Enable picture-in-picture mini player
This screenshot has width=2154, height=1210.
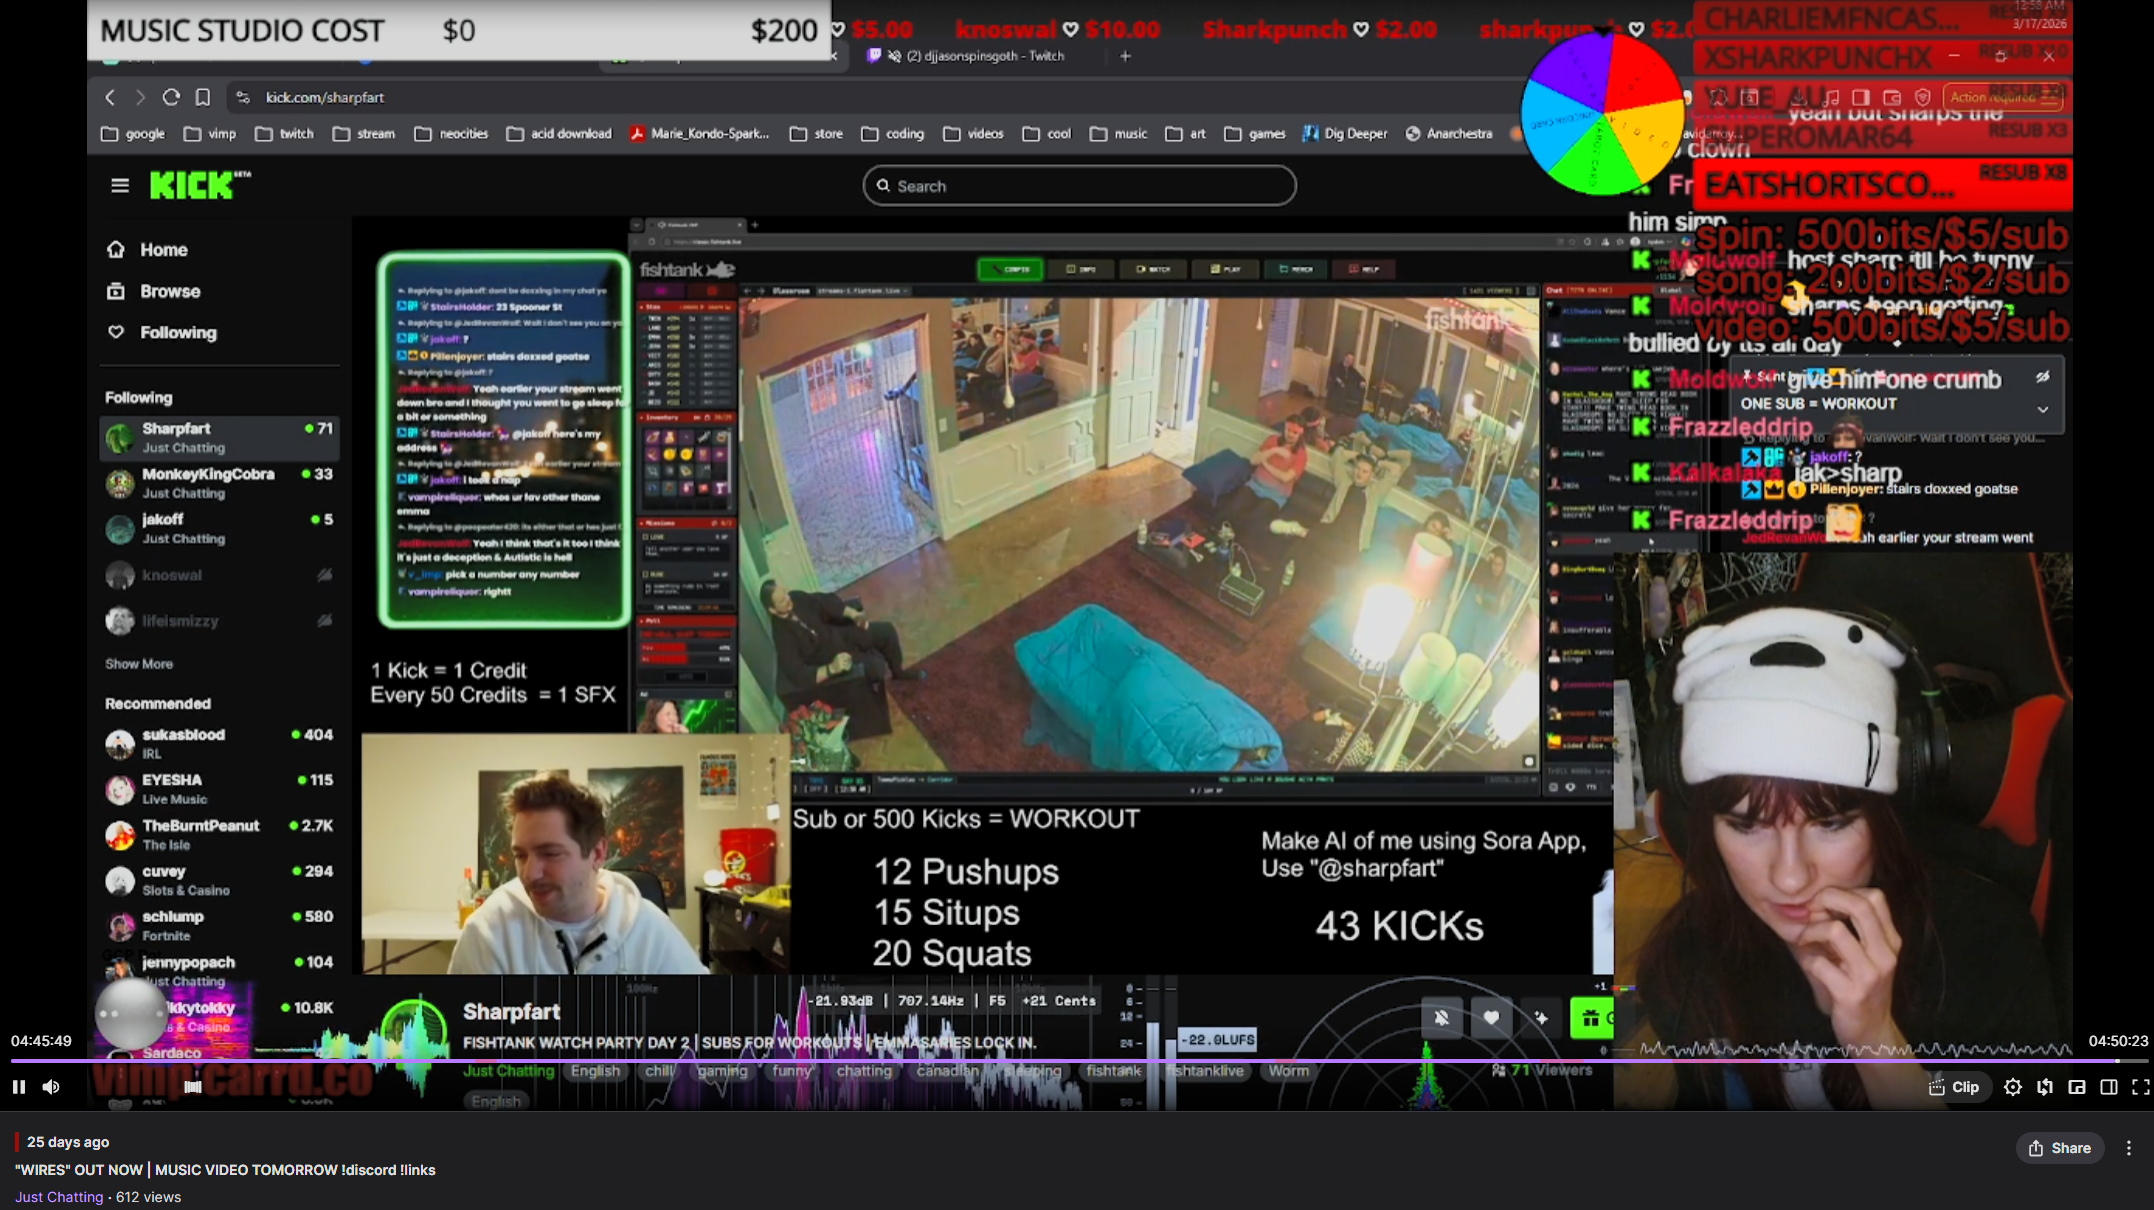click(2077, 1087)
